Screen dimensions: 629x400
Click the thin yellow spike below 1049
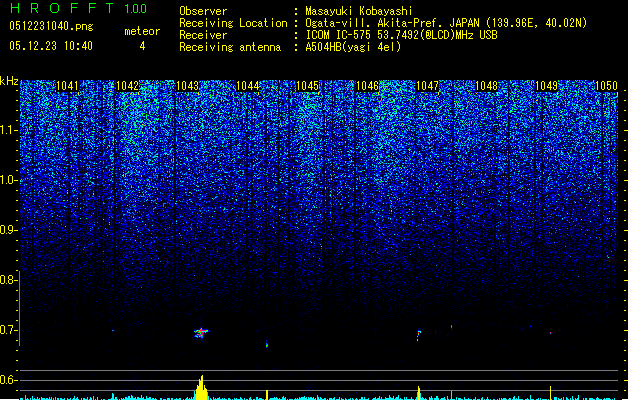(550, 393)
